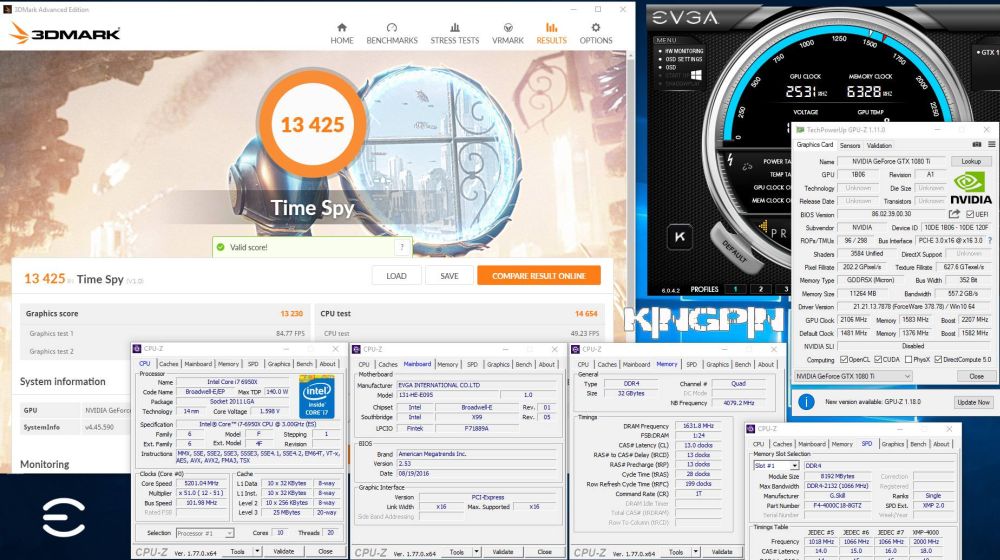Open the 3DMark HOME section
Screen dimensions: 1000x560
(342, 33)
